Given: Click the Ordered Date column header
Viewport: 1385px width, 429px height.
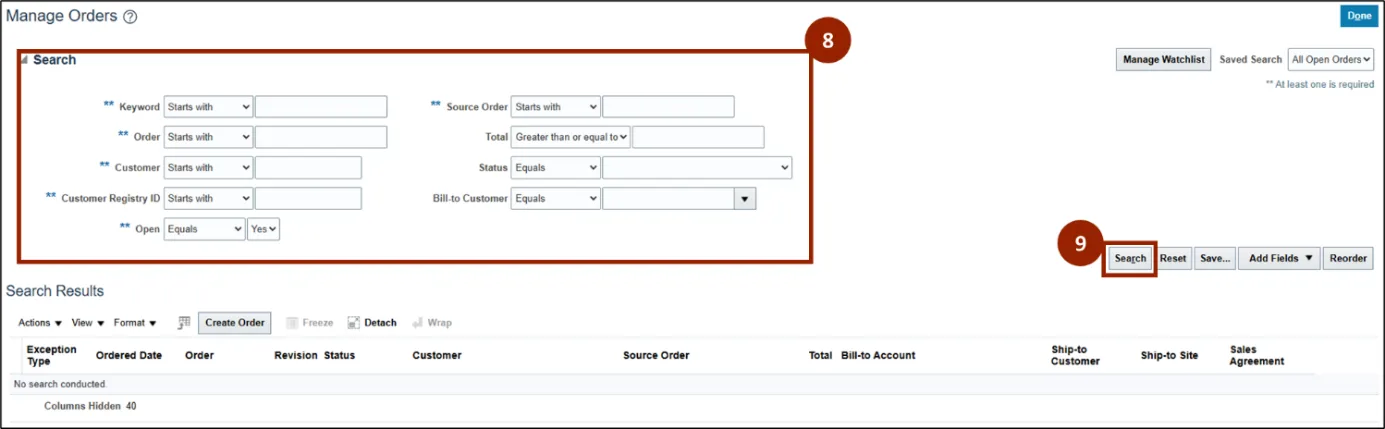Looking at the screenshot, I should (129, 356).
